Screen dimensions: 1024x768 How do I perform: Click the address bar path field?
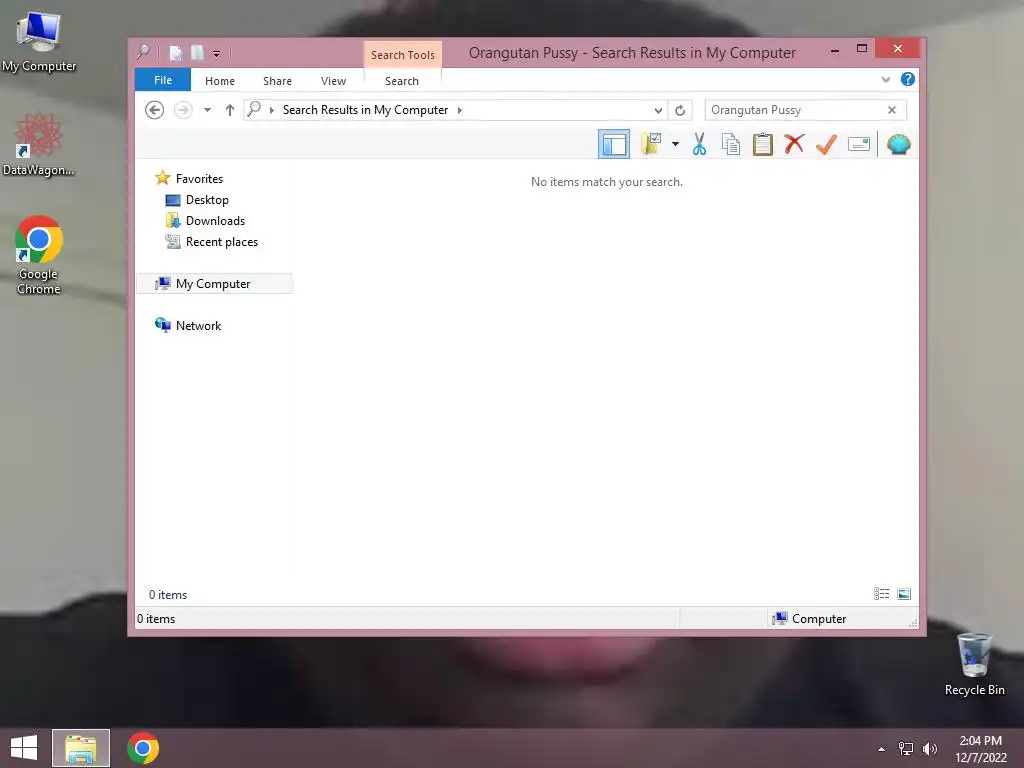tap(455, 110)
